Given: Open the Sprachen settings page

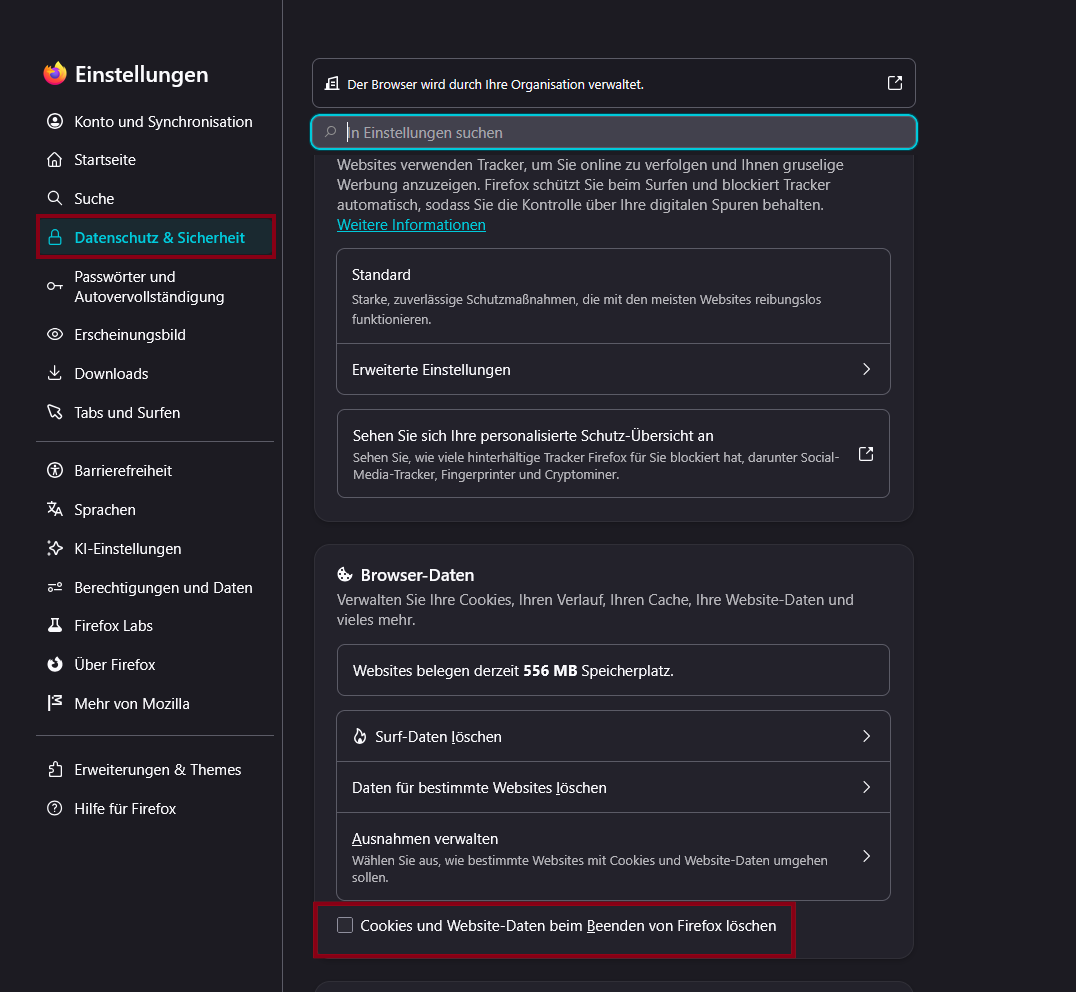Looking at the screenshot, I should click(155, 509).
